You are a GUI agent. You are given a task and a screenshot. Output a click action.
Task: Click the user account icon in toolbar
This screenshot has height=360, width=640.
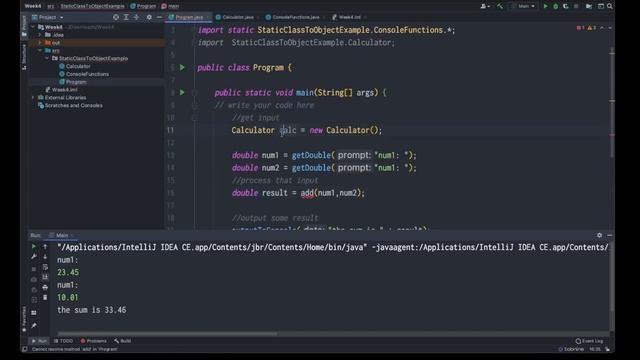pyautogui.click(x=485, y=6)
